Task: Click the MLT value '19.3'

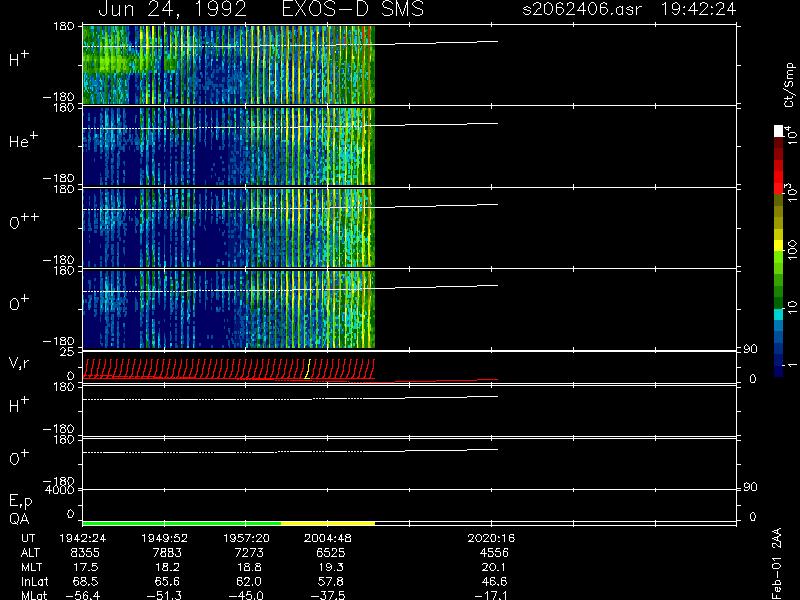Action: click(332, 567)
